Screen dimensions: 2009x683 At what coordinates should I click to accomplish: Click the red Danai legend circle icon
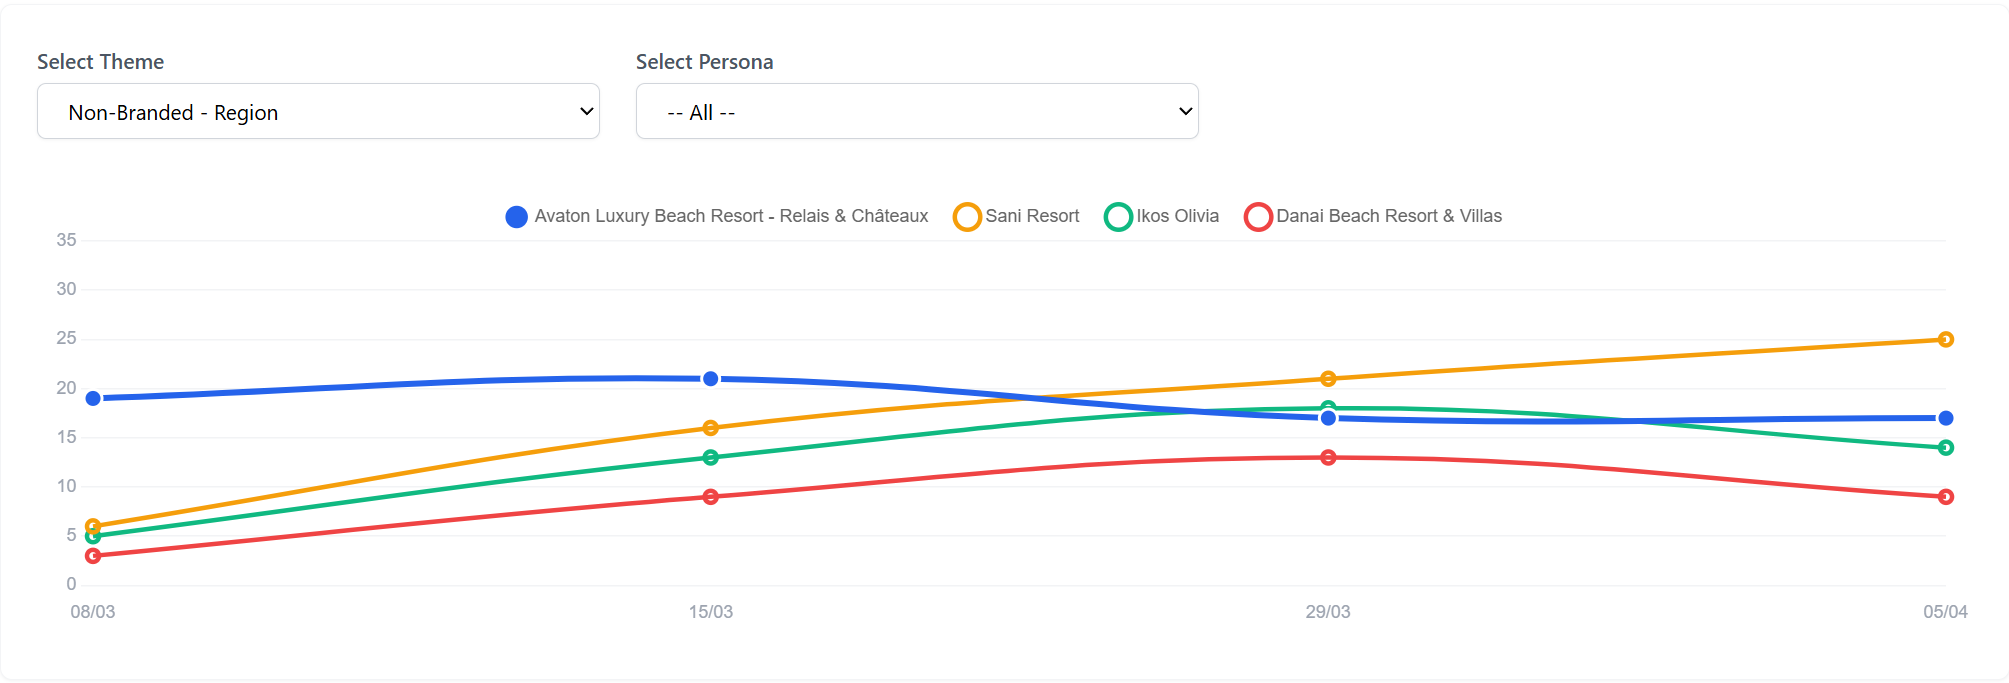click(1258, 216)
